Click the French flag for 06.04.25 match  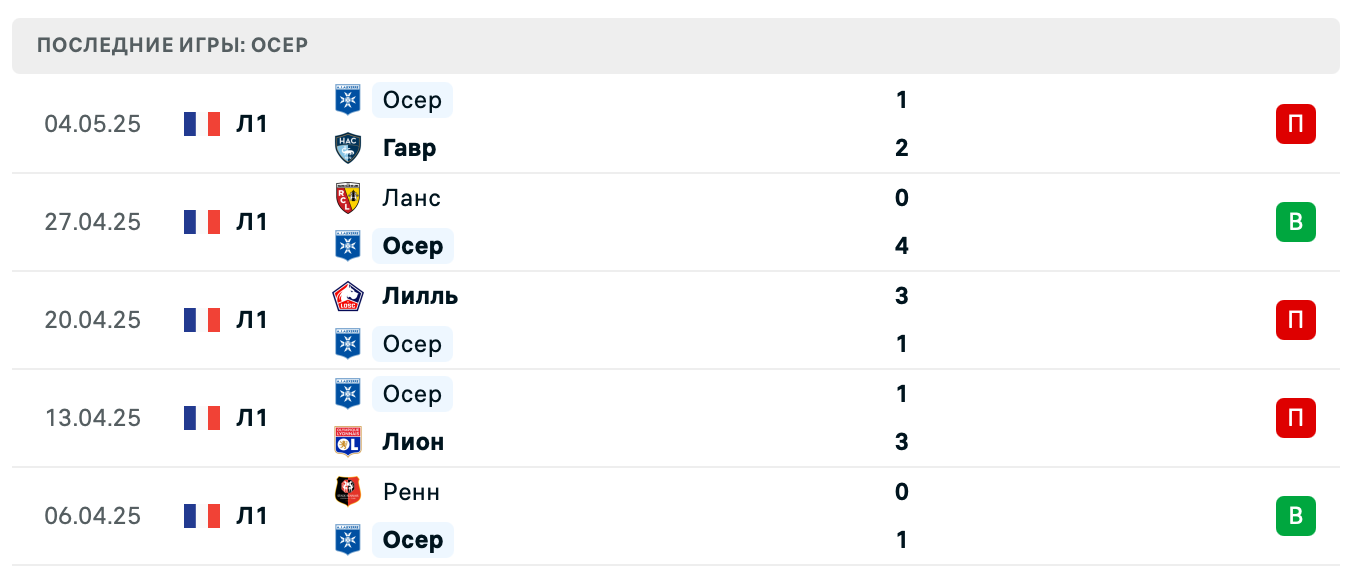click(x=202, y=516)
